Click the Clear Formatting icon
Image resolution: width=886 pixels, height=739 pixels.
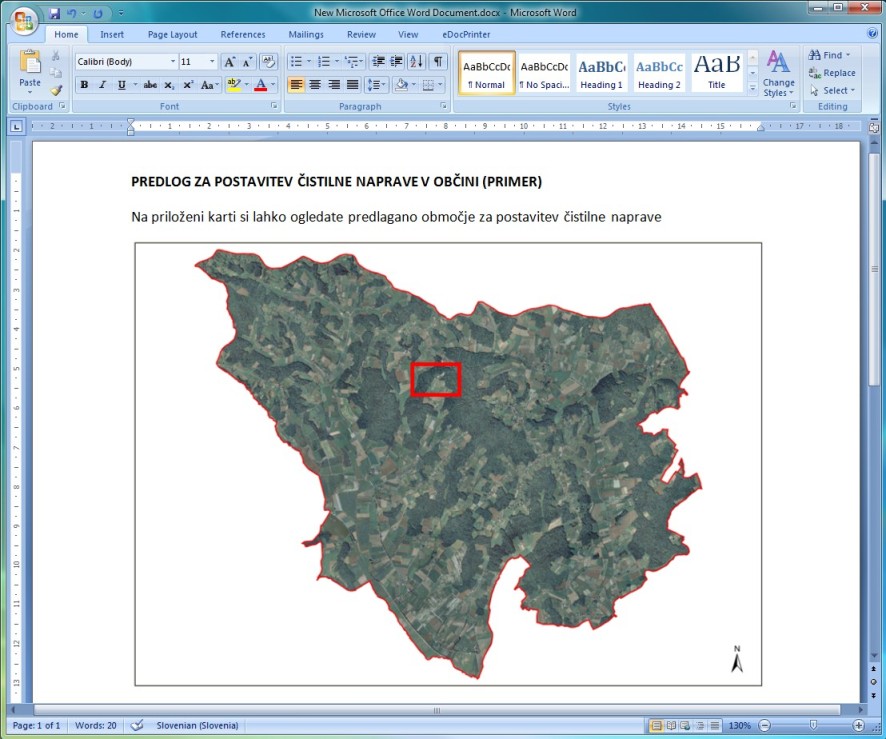click(x=268, y=62)
